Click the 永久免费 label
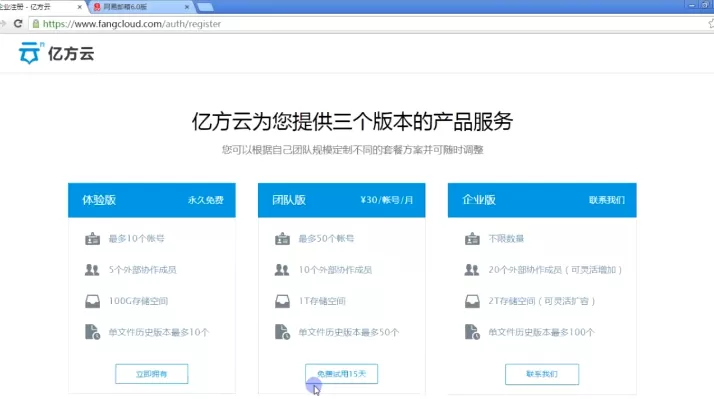714x399 pixels. click(x=206, y=200)
